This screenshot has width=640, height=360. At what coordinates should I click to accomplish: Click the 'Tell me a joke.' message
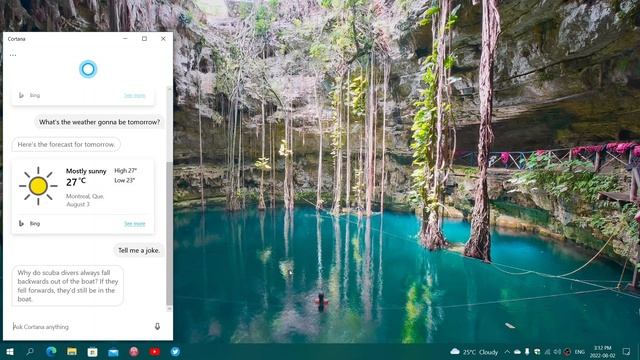tap(139, 250)
